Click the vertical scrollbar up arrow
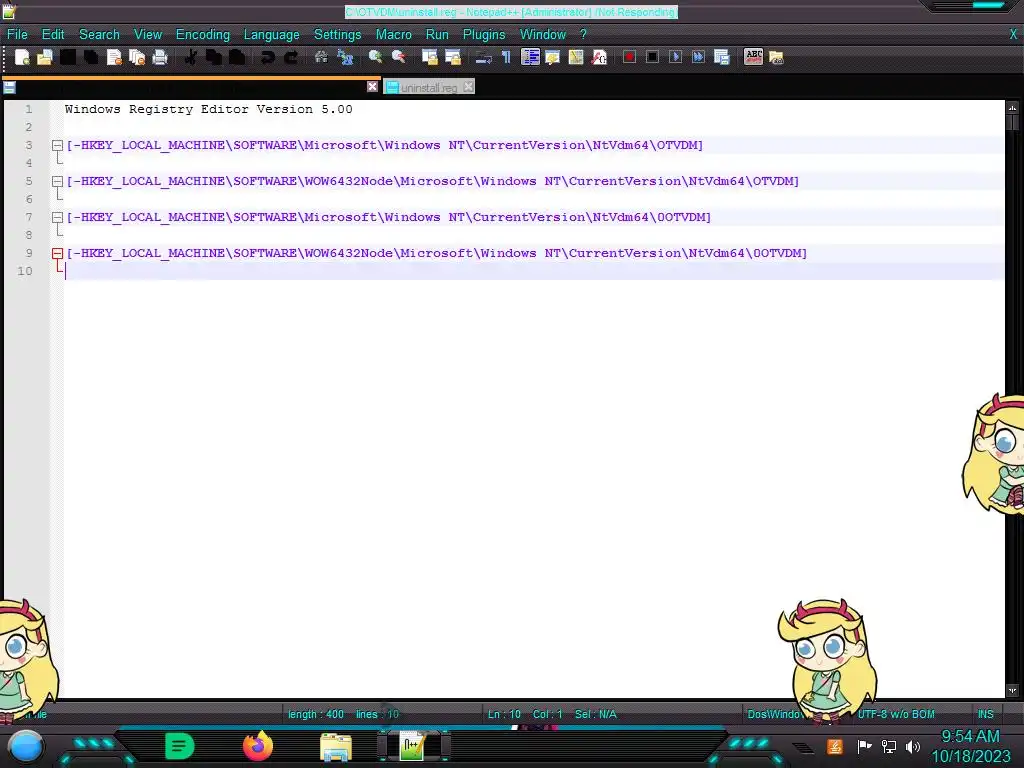 1012,107
